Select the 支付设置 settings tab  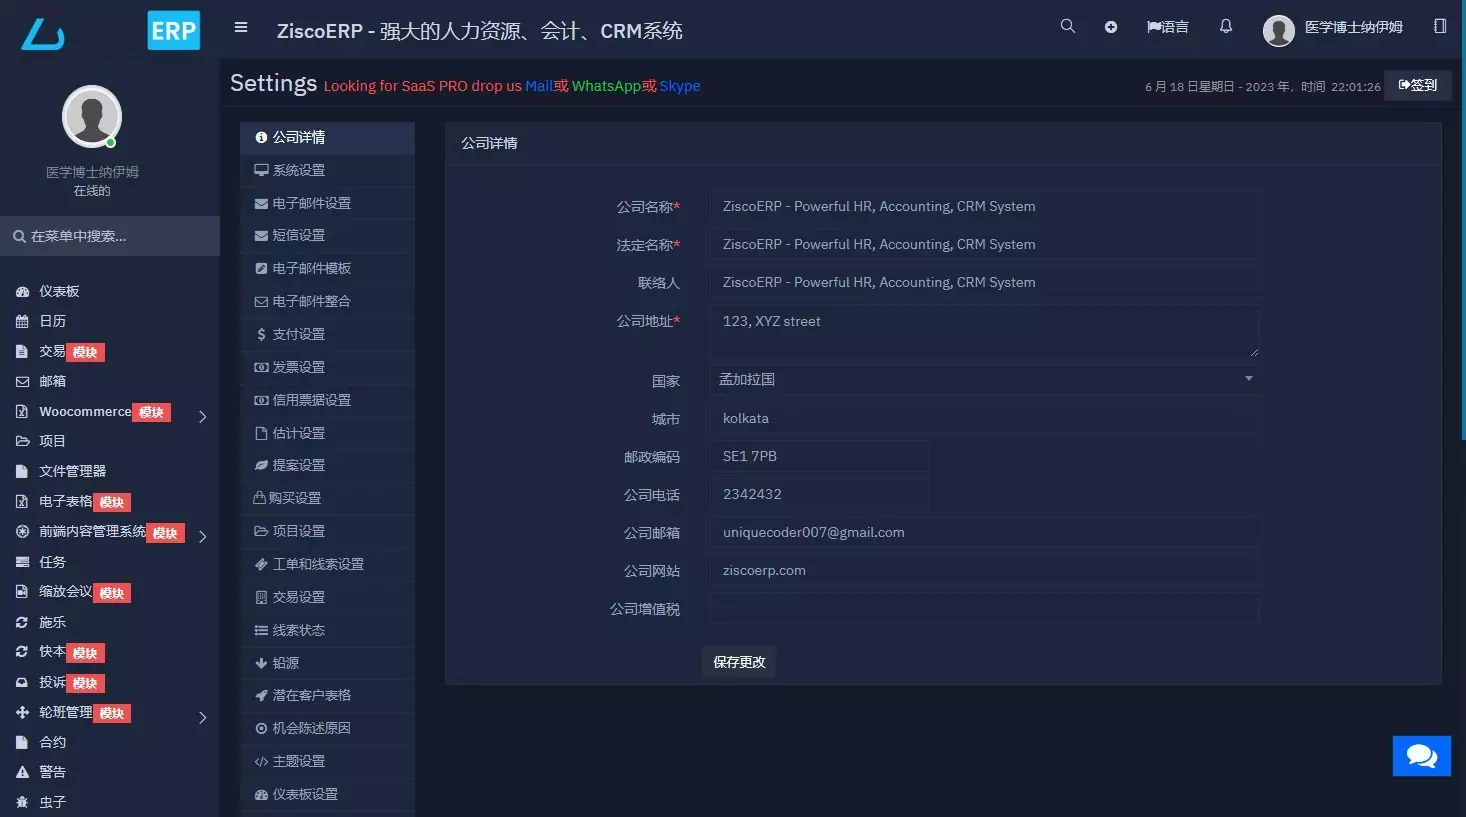pos(327,334)
